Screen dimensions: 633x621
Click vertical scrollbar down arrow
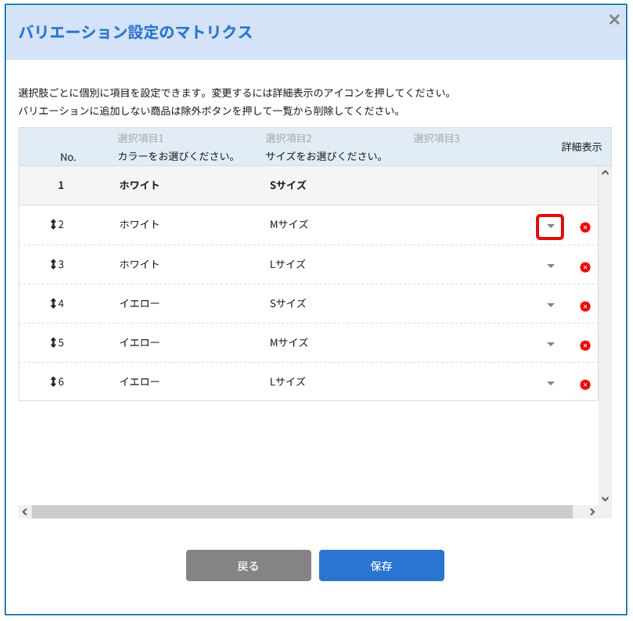point(605,499)
